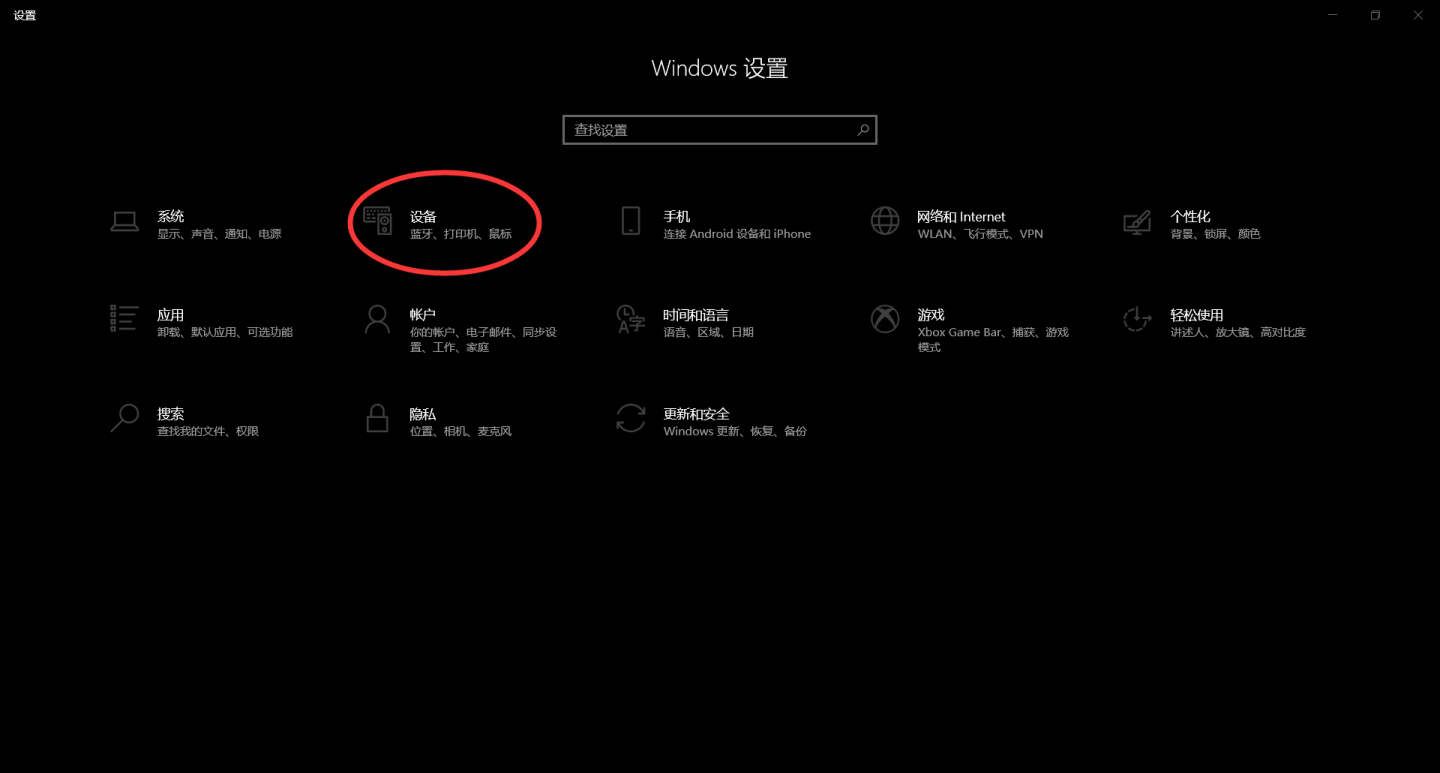Open the 帐户 person icon
The height and width of the screenshot is (773, 1440).
pyautogui.click(x=377, y=319)
